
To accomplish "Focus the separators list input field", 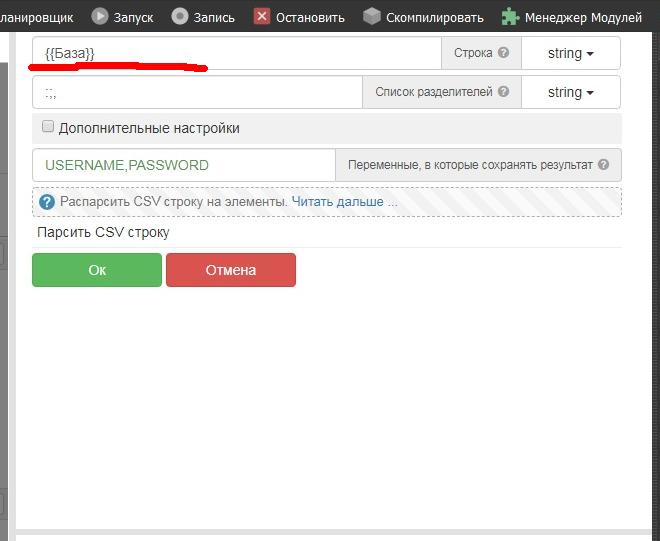I will 196,92.
